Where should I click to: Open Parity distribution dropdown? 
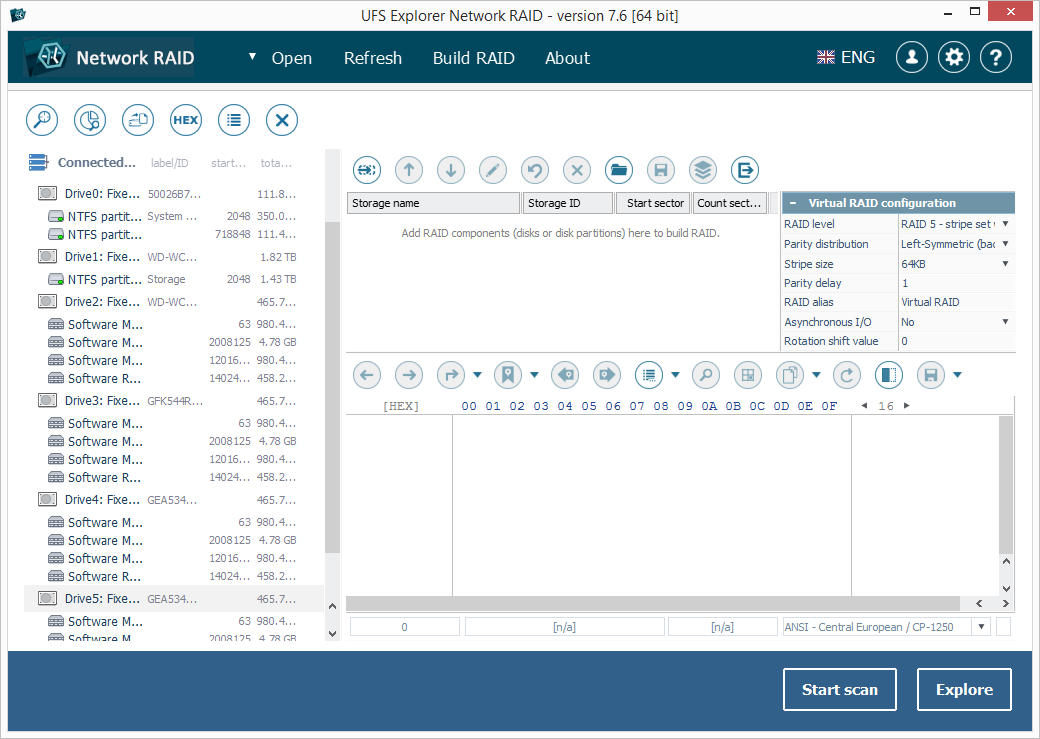pyautogui.click(x=1006, y=243)
